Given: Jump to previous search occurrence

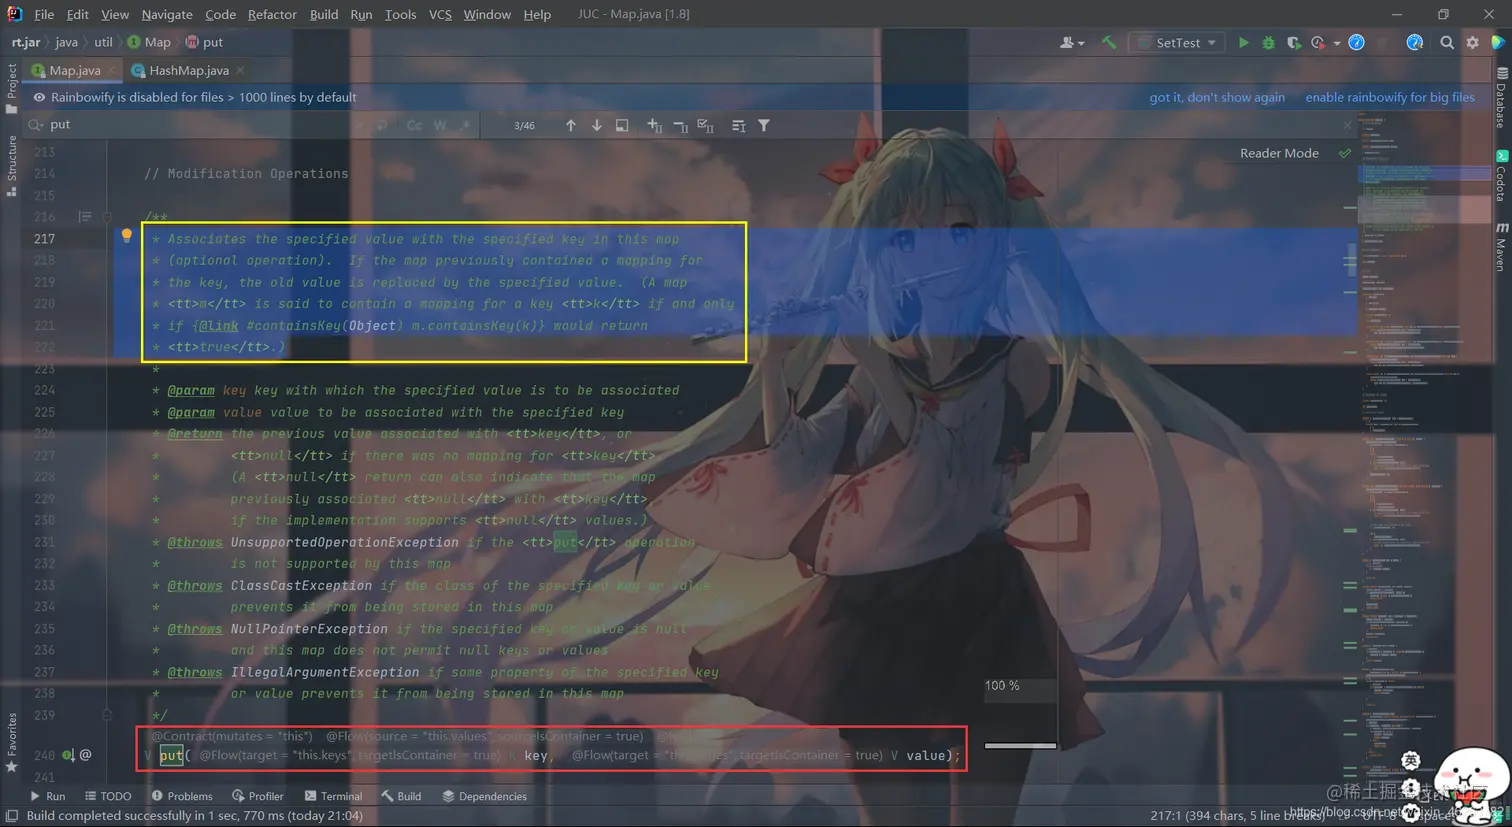Looking at the screenshot, I should click(x=571, y=126).
